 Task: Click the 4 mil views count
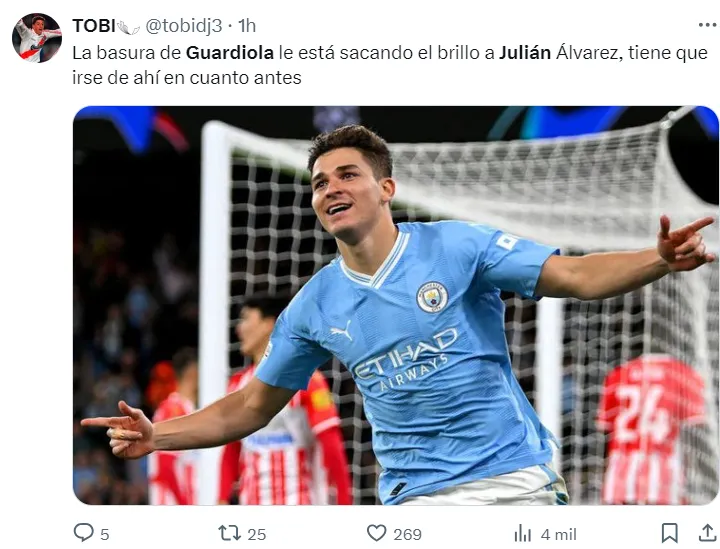click(558, 534)
